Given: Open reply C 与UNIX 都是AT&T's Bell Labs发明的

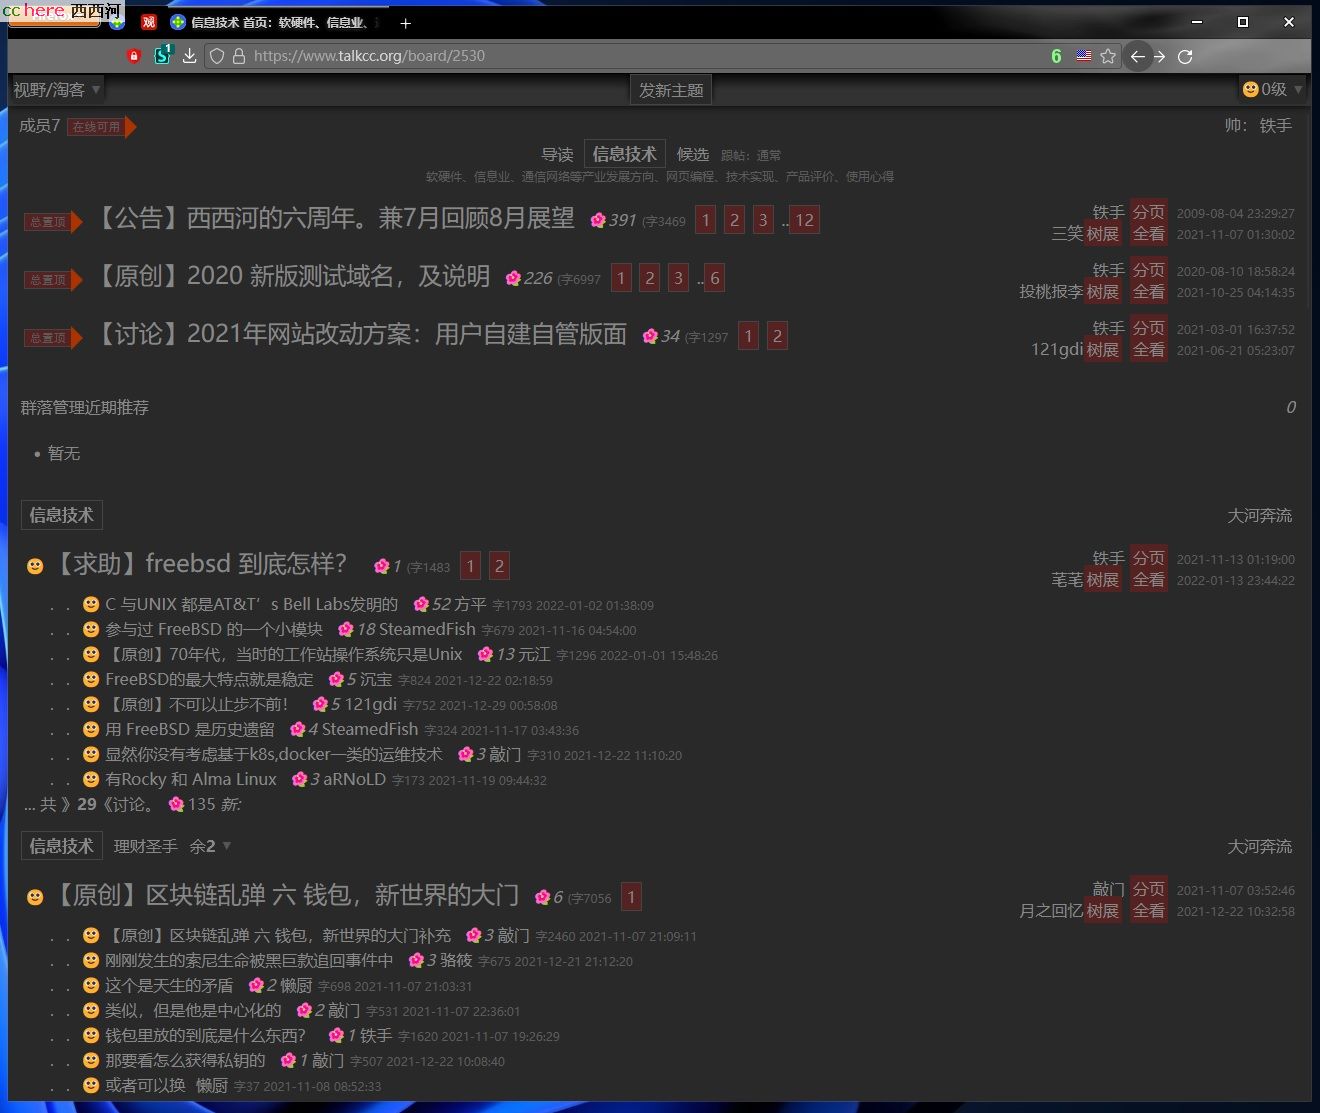Looking at the screenshot, I should [251, 604].
